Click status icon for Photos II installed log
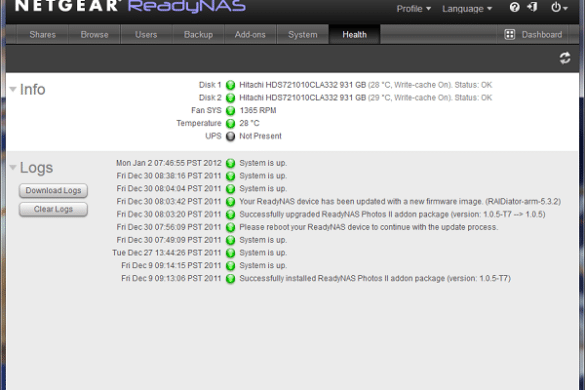 (231, 278)
